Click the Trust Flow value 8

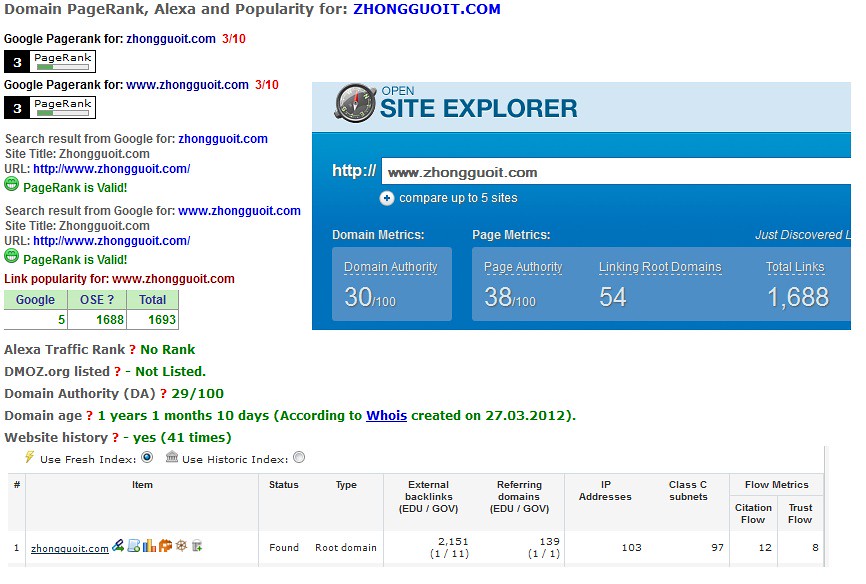[815, 548]
